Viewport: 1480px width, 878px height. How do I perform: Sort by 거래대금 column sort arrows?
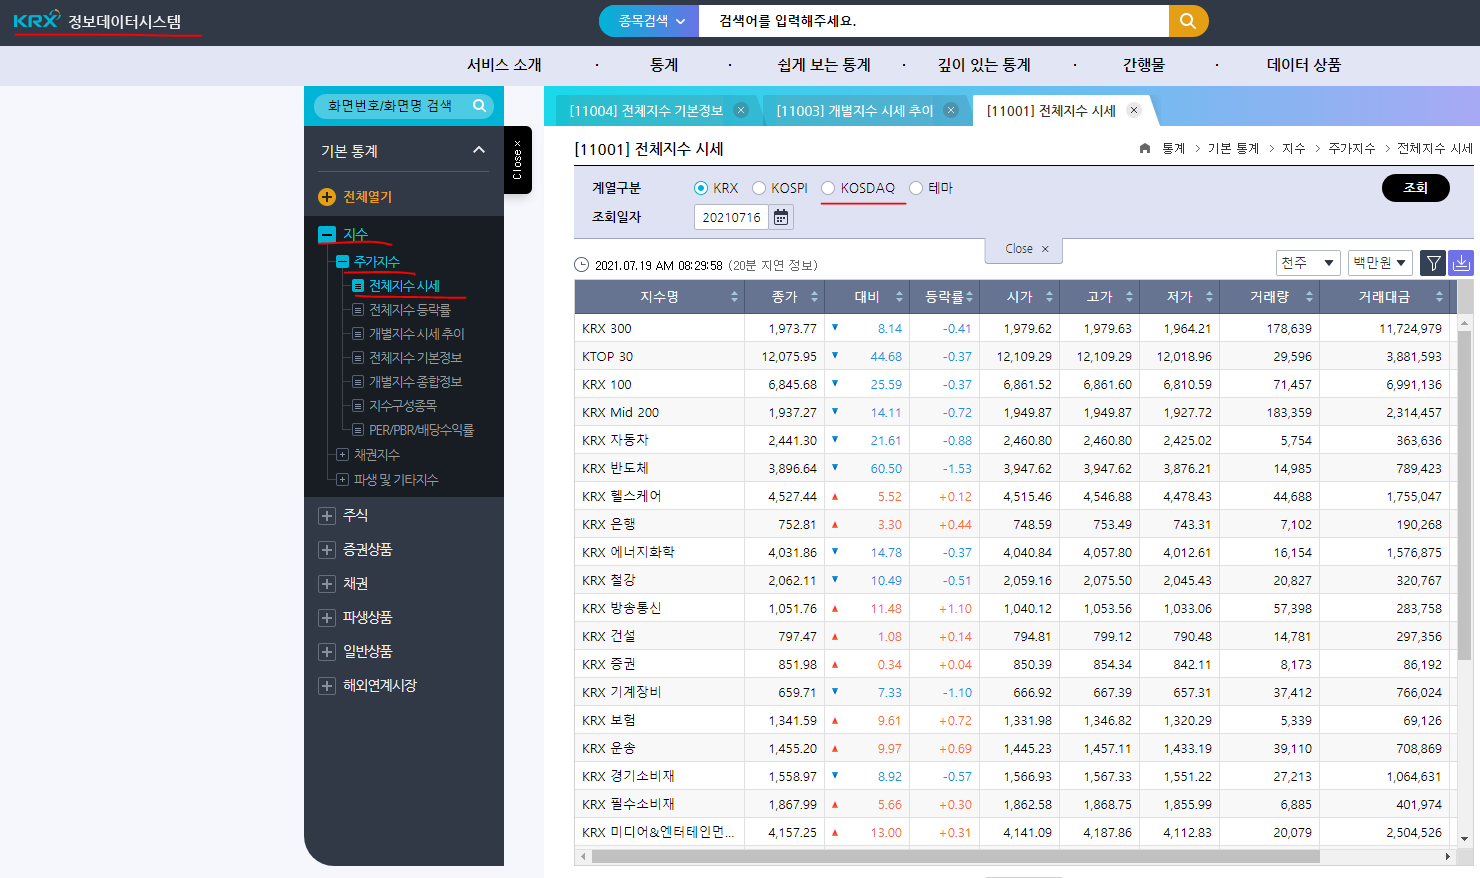tap(1439, 297)
